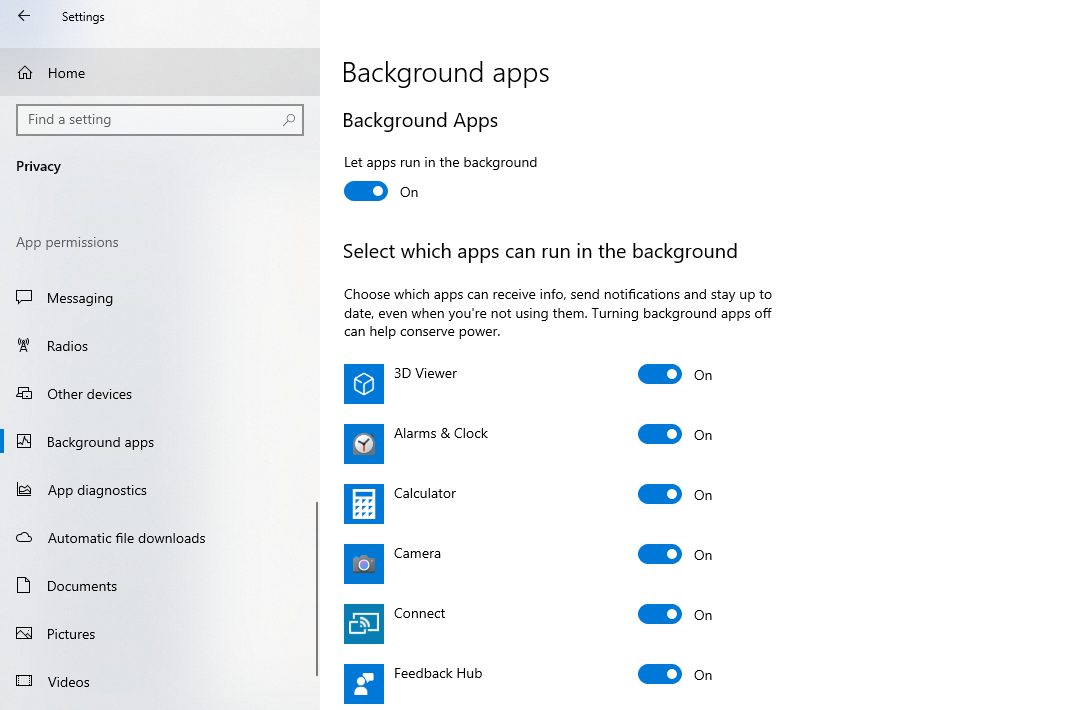Open Other devices settings
Image resolution: width=1068 pixels, height=710 pixels.
159,394
